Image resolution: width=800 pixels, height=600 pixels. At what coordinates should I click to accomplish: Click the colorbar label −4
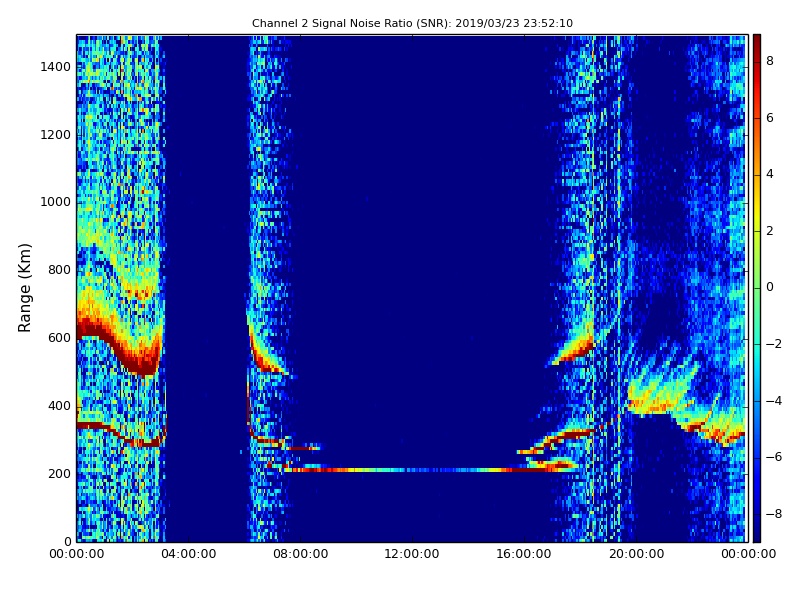[x=774, y=401]
